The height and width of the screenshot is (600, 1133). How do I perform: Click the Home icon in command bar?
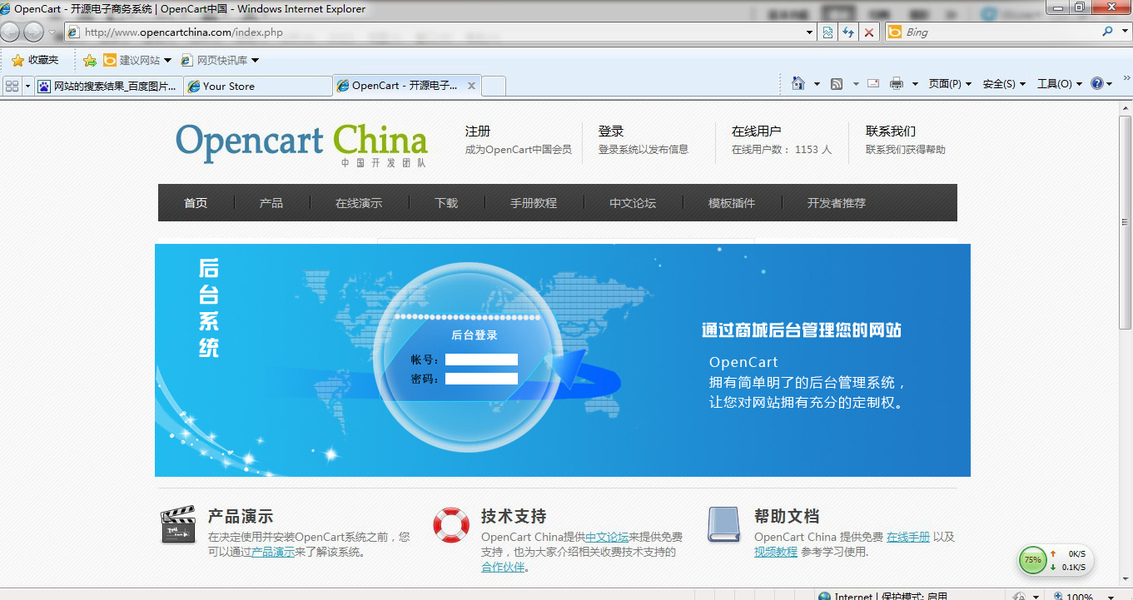tap(798, 83)
